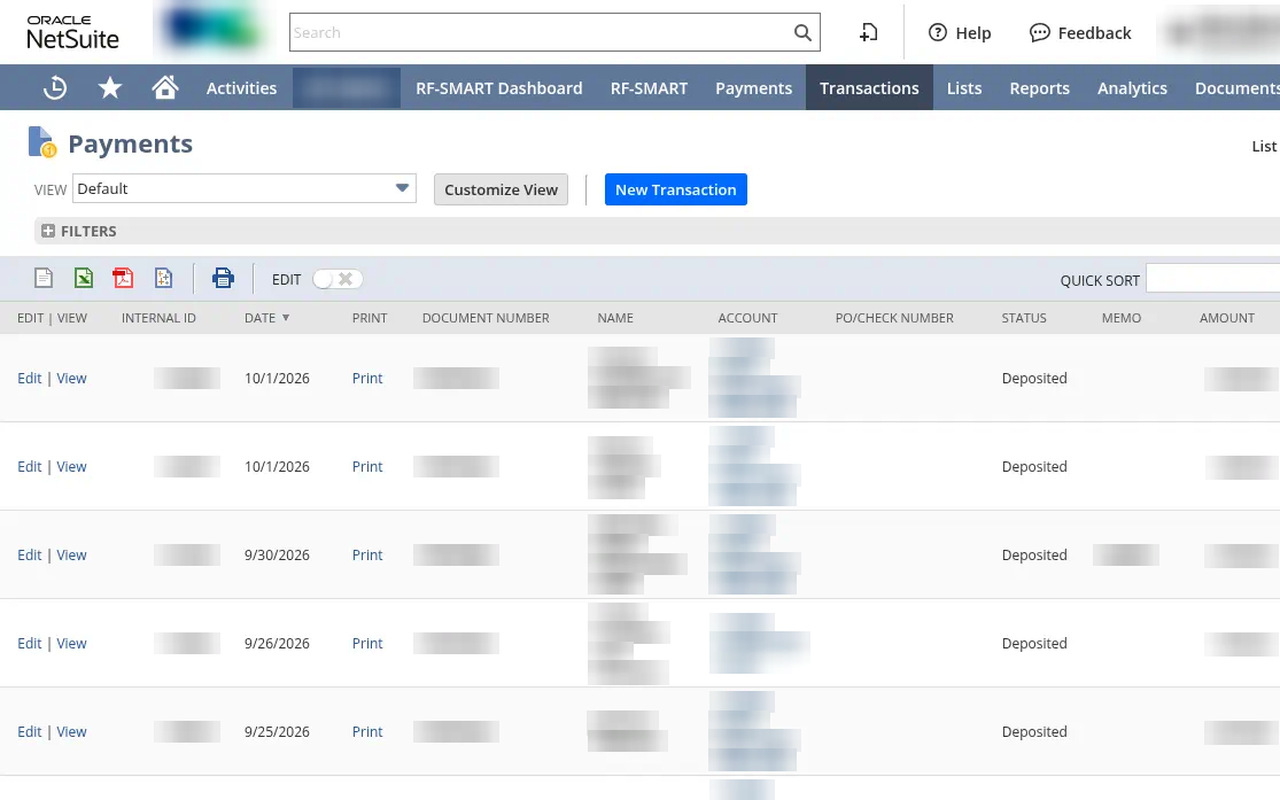Click the Help question mark icon

937,33
